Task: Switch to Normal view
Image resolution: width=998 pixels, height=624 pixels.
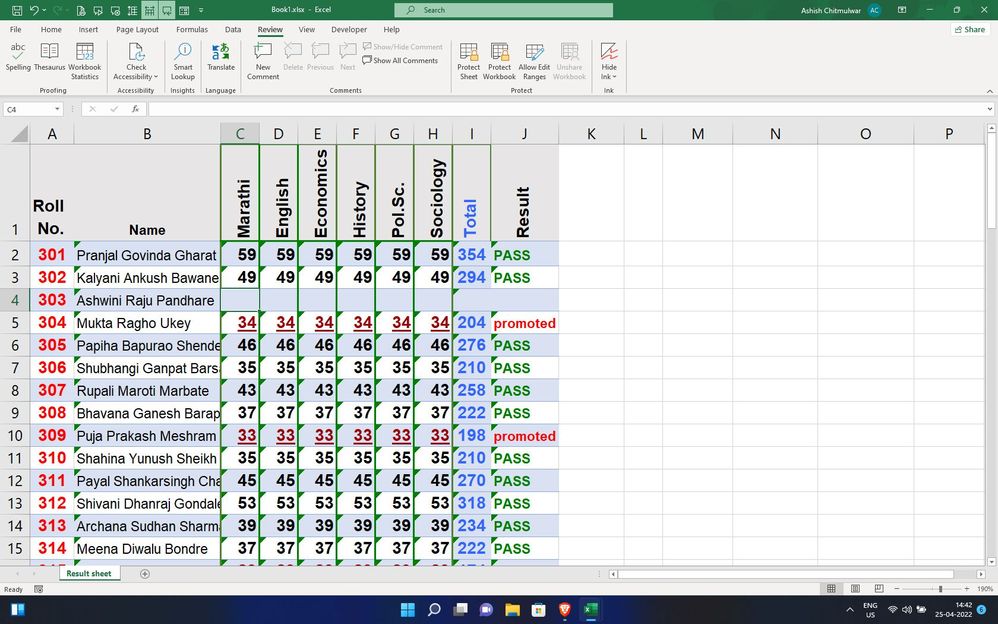Action: (x=831, y=589)
